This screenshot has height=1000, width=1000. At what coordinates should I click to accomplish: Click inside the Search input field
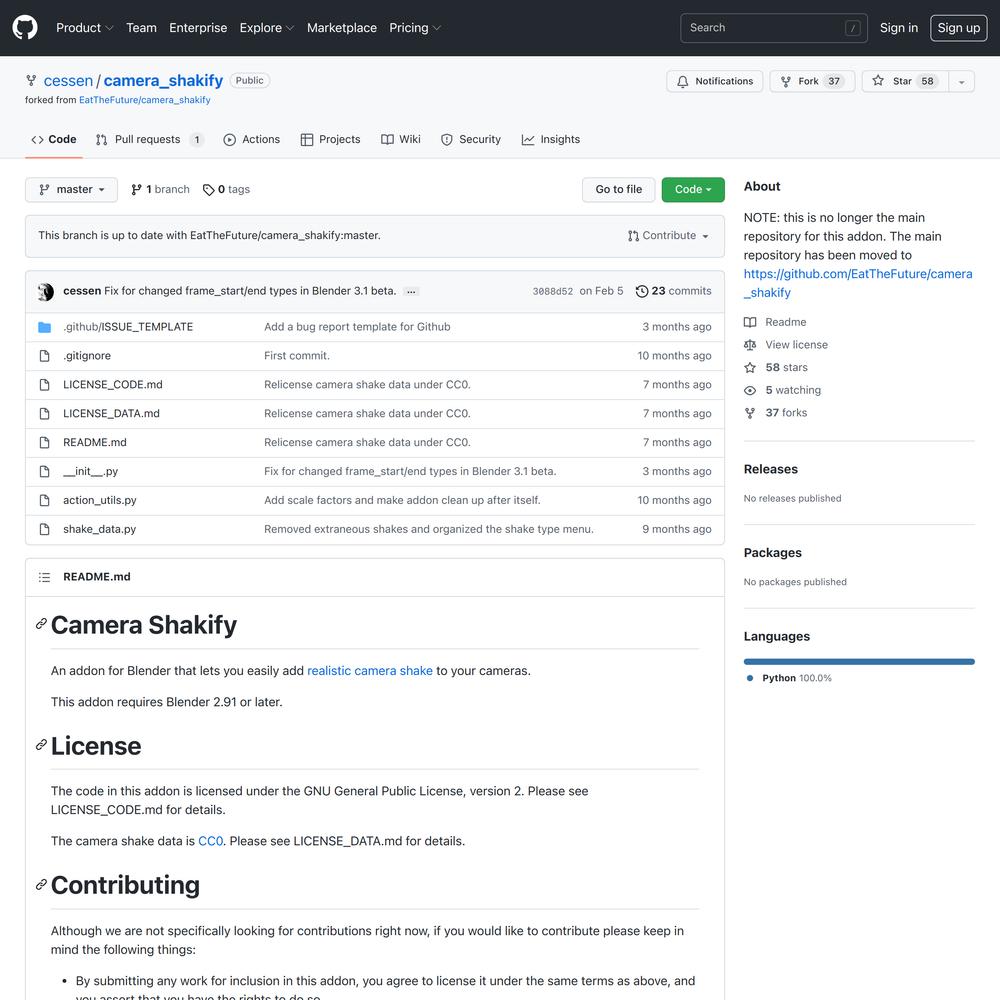(x=774, y=28)
